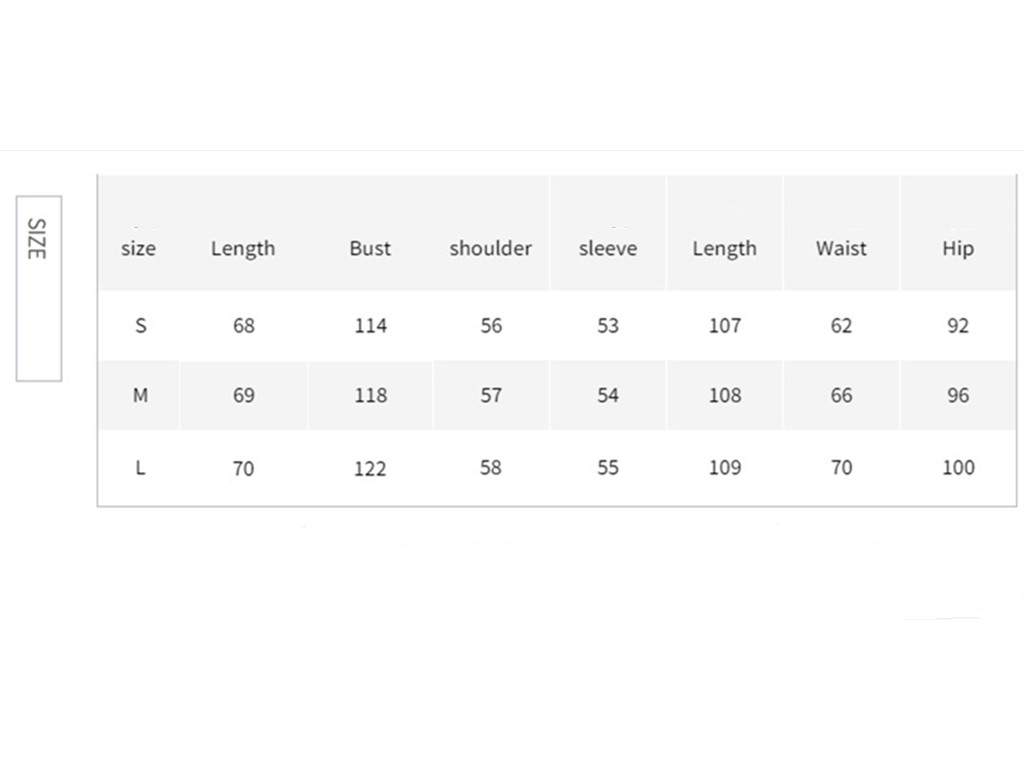Select the length value 107 cell

(725, 325)
